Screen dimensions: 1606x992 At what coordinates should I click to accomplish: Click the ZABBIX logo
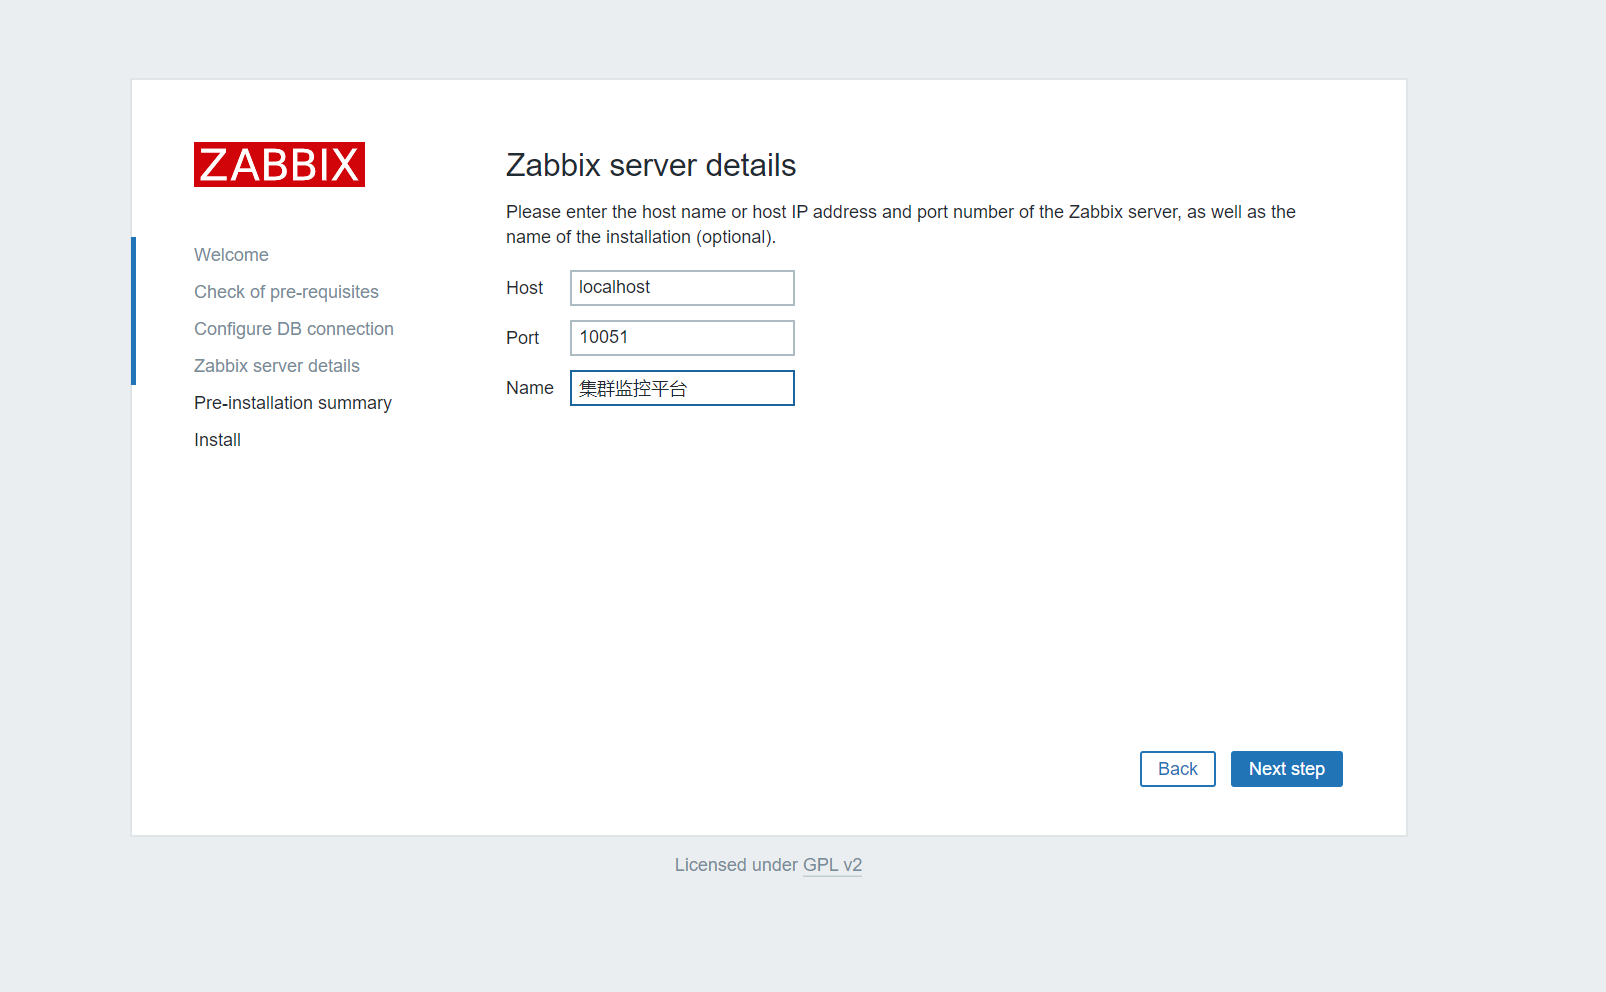click(x=279, y=164)
